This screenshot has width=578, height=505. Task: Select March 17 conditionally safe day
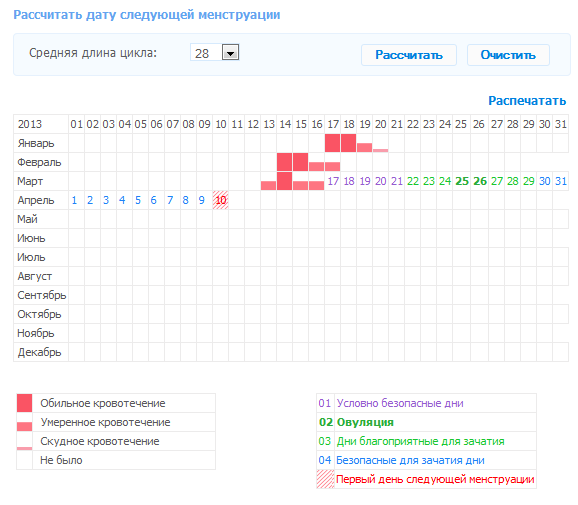[x=333, y=181]
